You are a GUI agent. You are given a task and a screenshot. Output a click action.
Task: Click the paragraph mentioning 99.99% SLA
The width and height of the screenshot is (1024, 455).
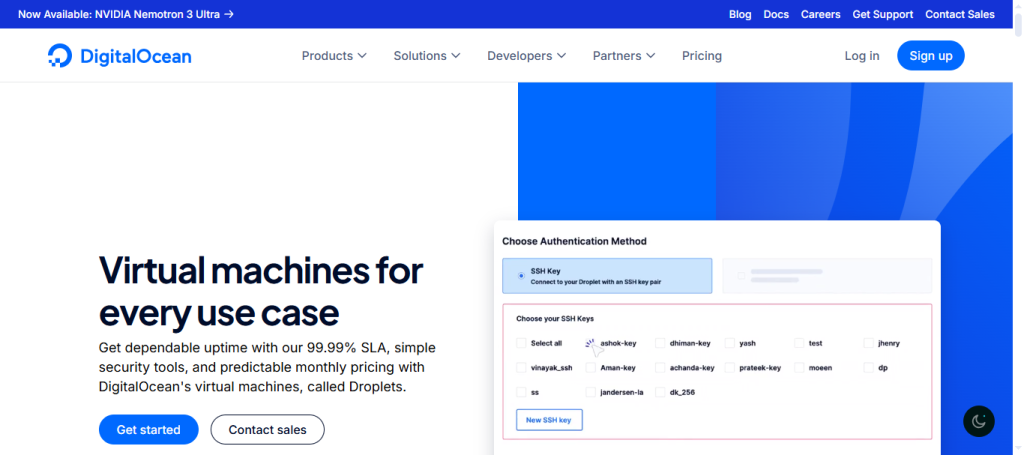click(268, 367)
